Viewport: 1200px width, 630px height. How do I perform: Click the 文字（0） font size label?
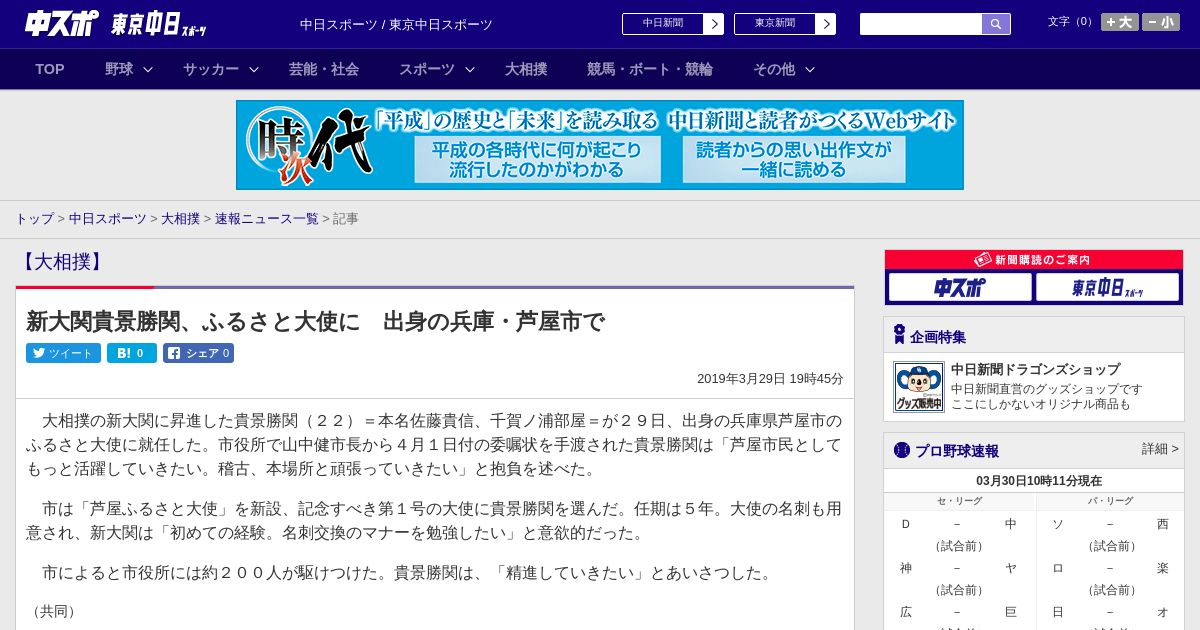click(x=1072, y=22)
